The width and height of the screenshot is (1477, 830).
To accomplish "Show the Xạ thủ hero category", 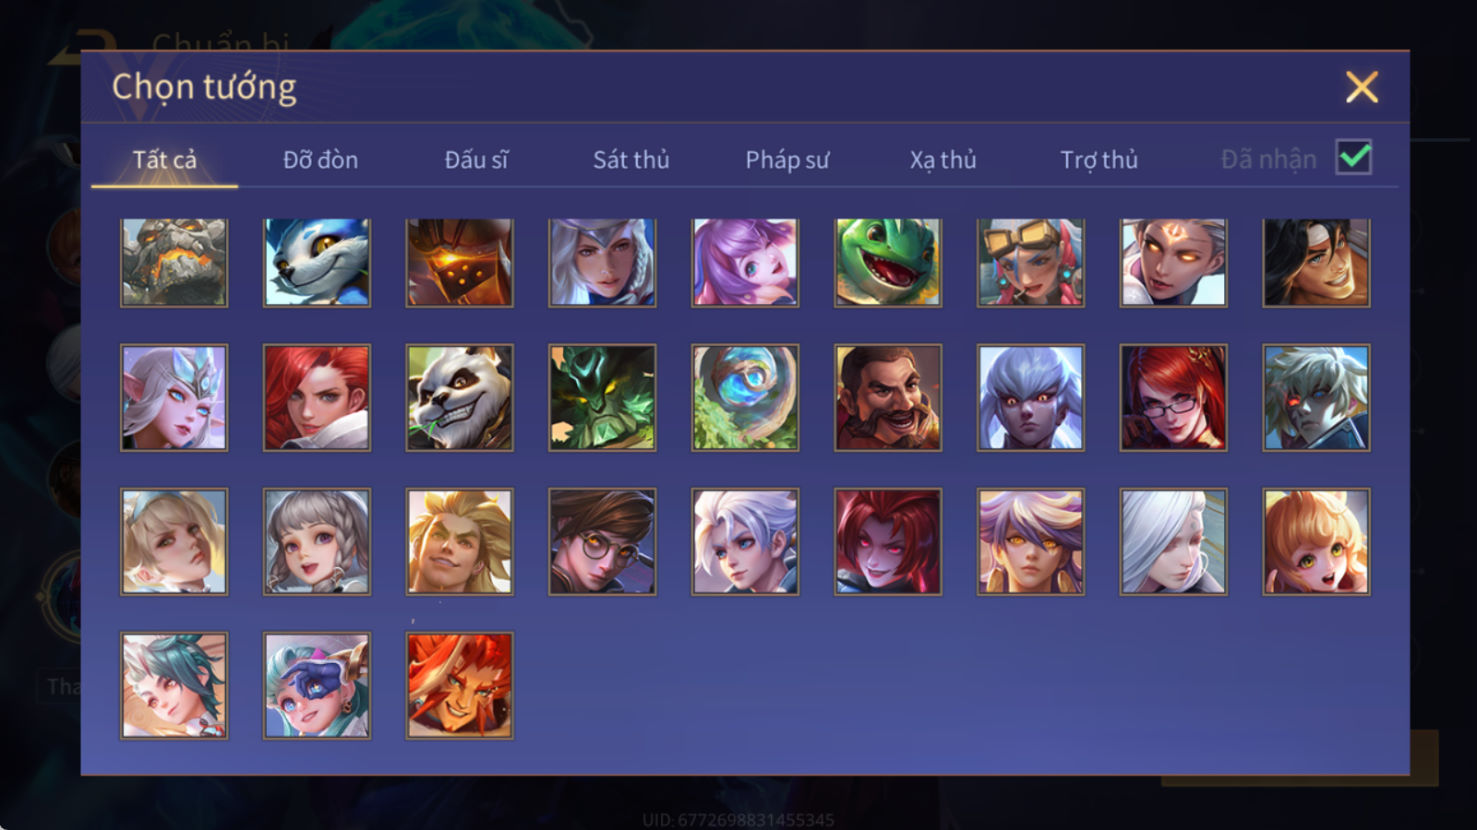I will click(943, 160).
